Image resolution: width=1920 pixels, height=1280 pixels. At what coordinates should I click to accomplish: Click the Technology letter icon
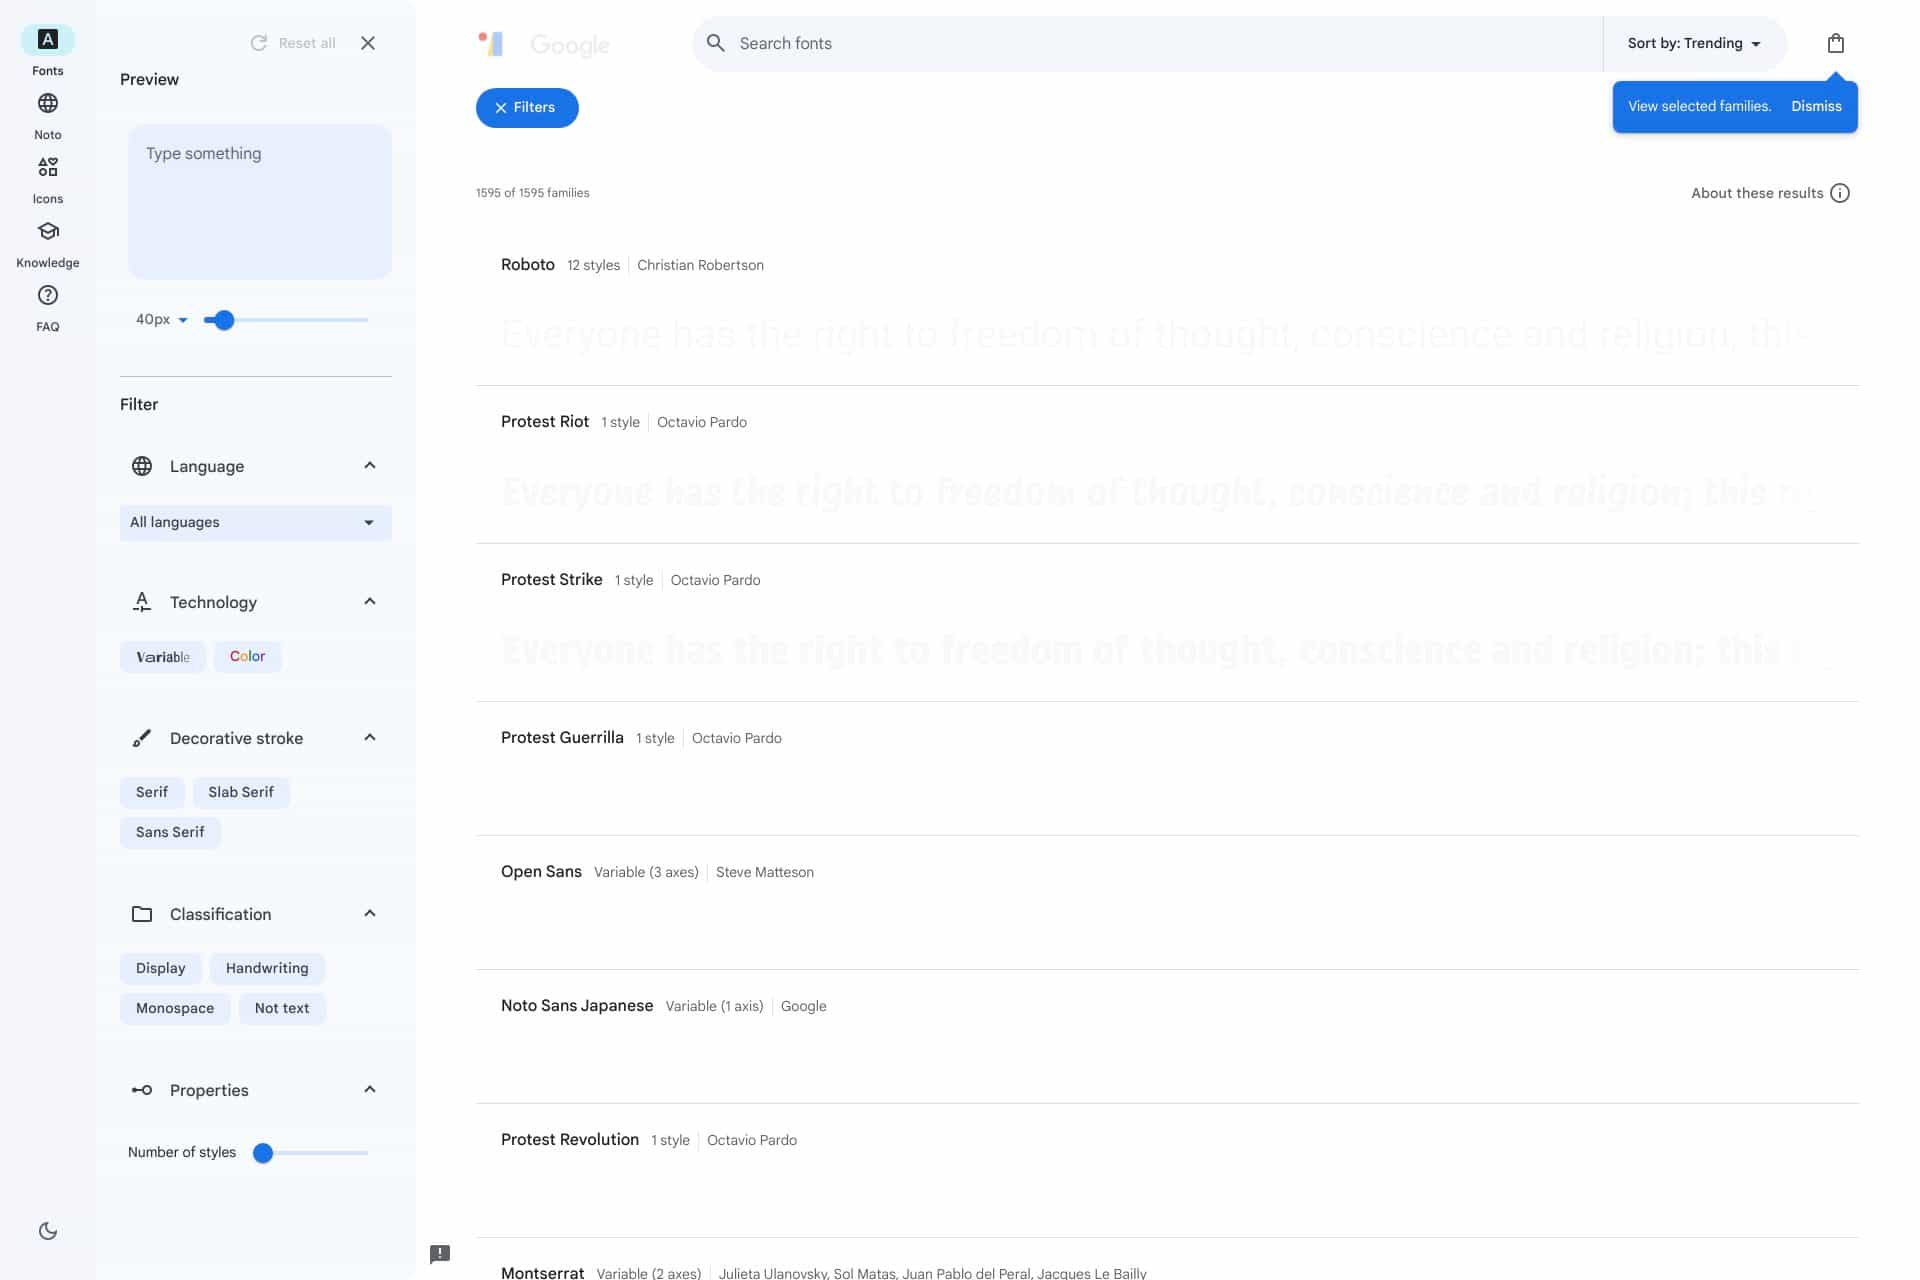142,602
